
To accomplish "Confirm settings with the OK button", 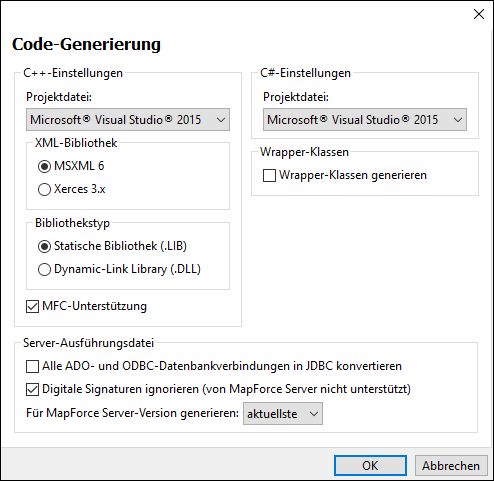I will (x=370, y=465).
